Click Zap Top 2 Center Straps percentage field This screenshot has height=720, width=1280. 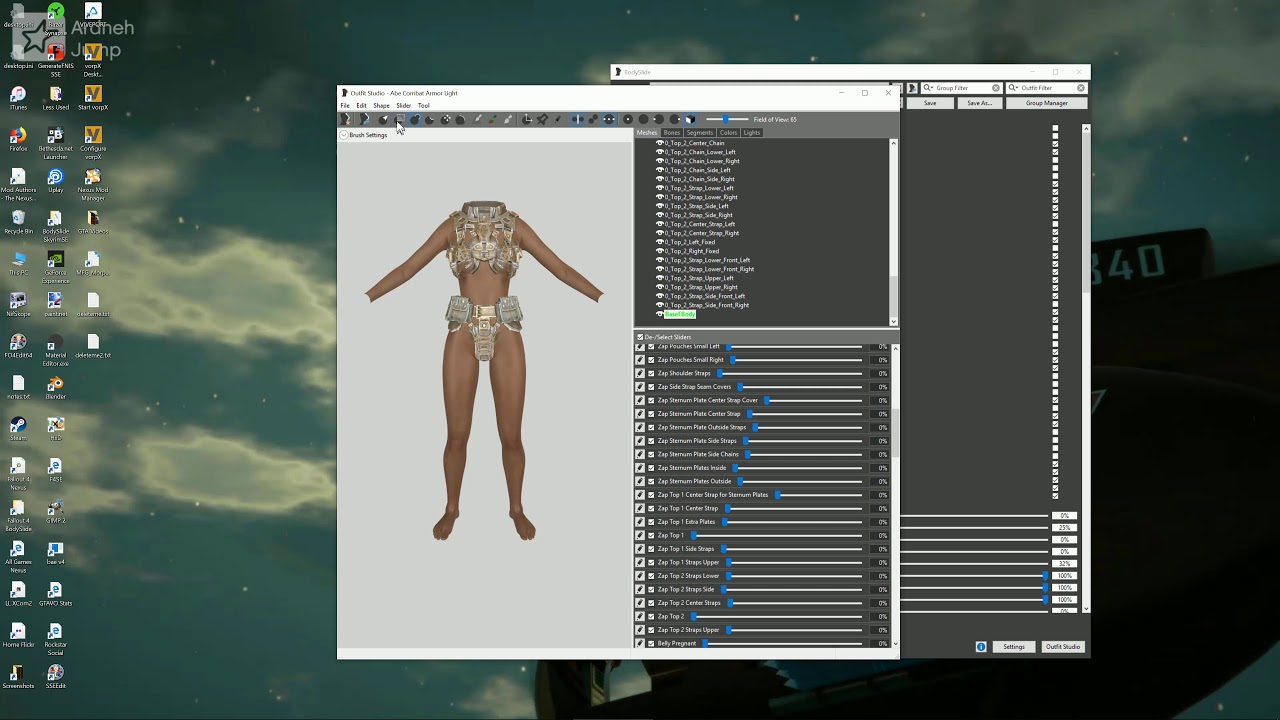(881, 603)
